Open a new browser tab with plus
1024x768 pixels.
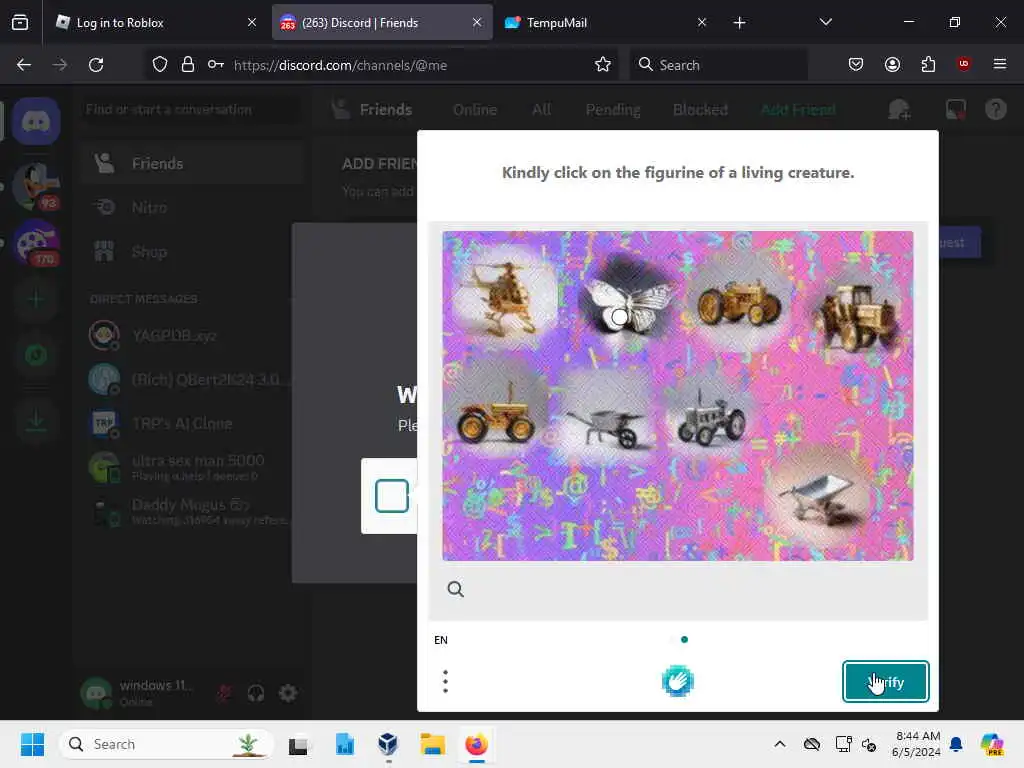pos(739,23)
